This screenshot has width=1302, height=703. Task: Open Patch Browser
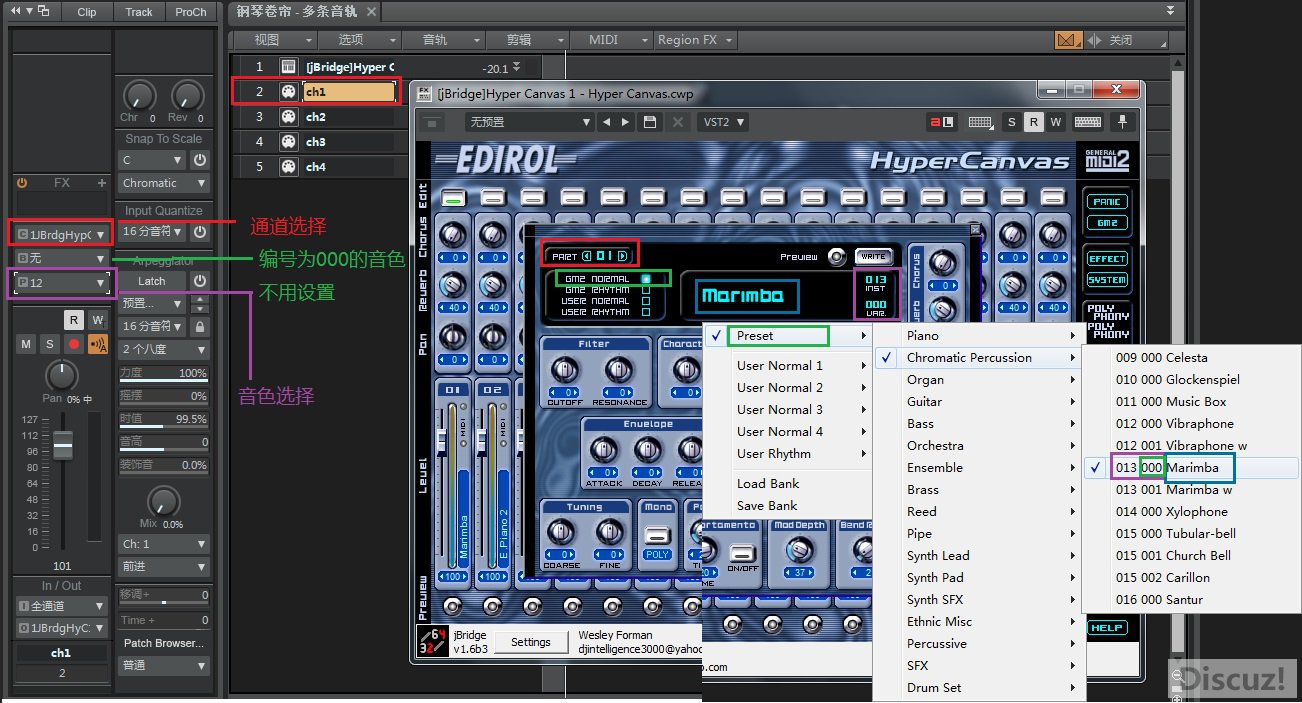(x=164, y=643)
